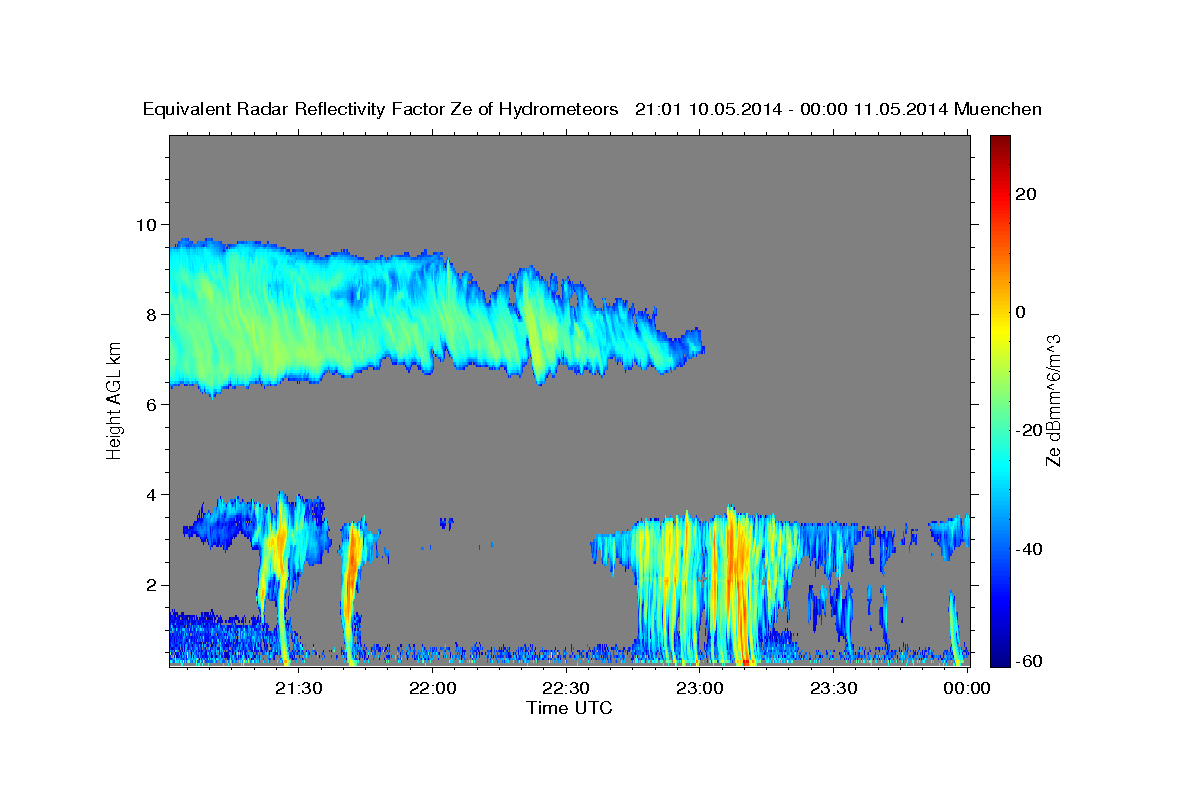Click the colorbar value '-60'
This screenshot has width=1200, height=800.
[x=1028, y=660]
